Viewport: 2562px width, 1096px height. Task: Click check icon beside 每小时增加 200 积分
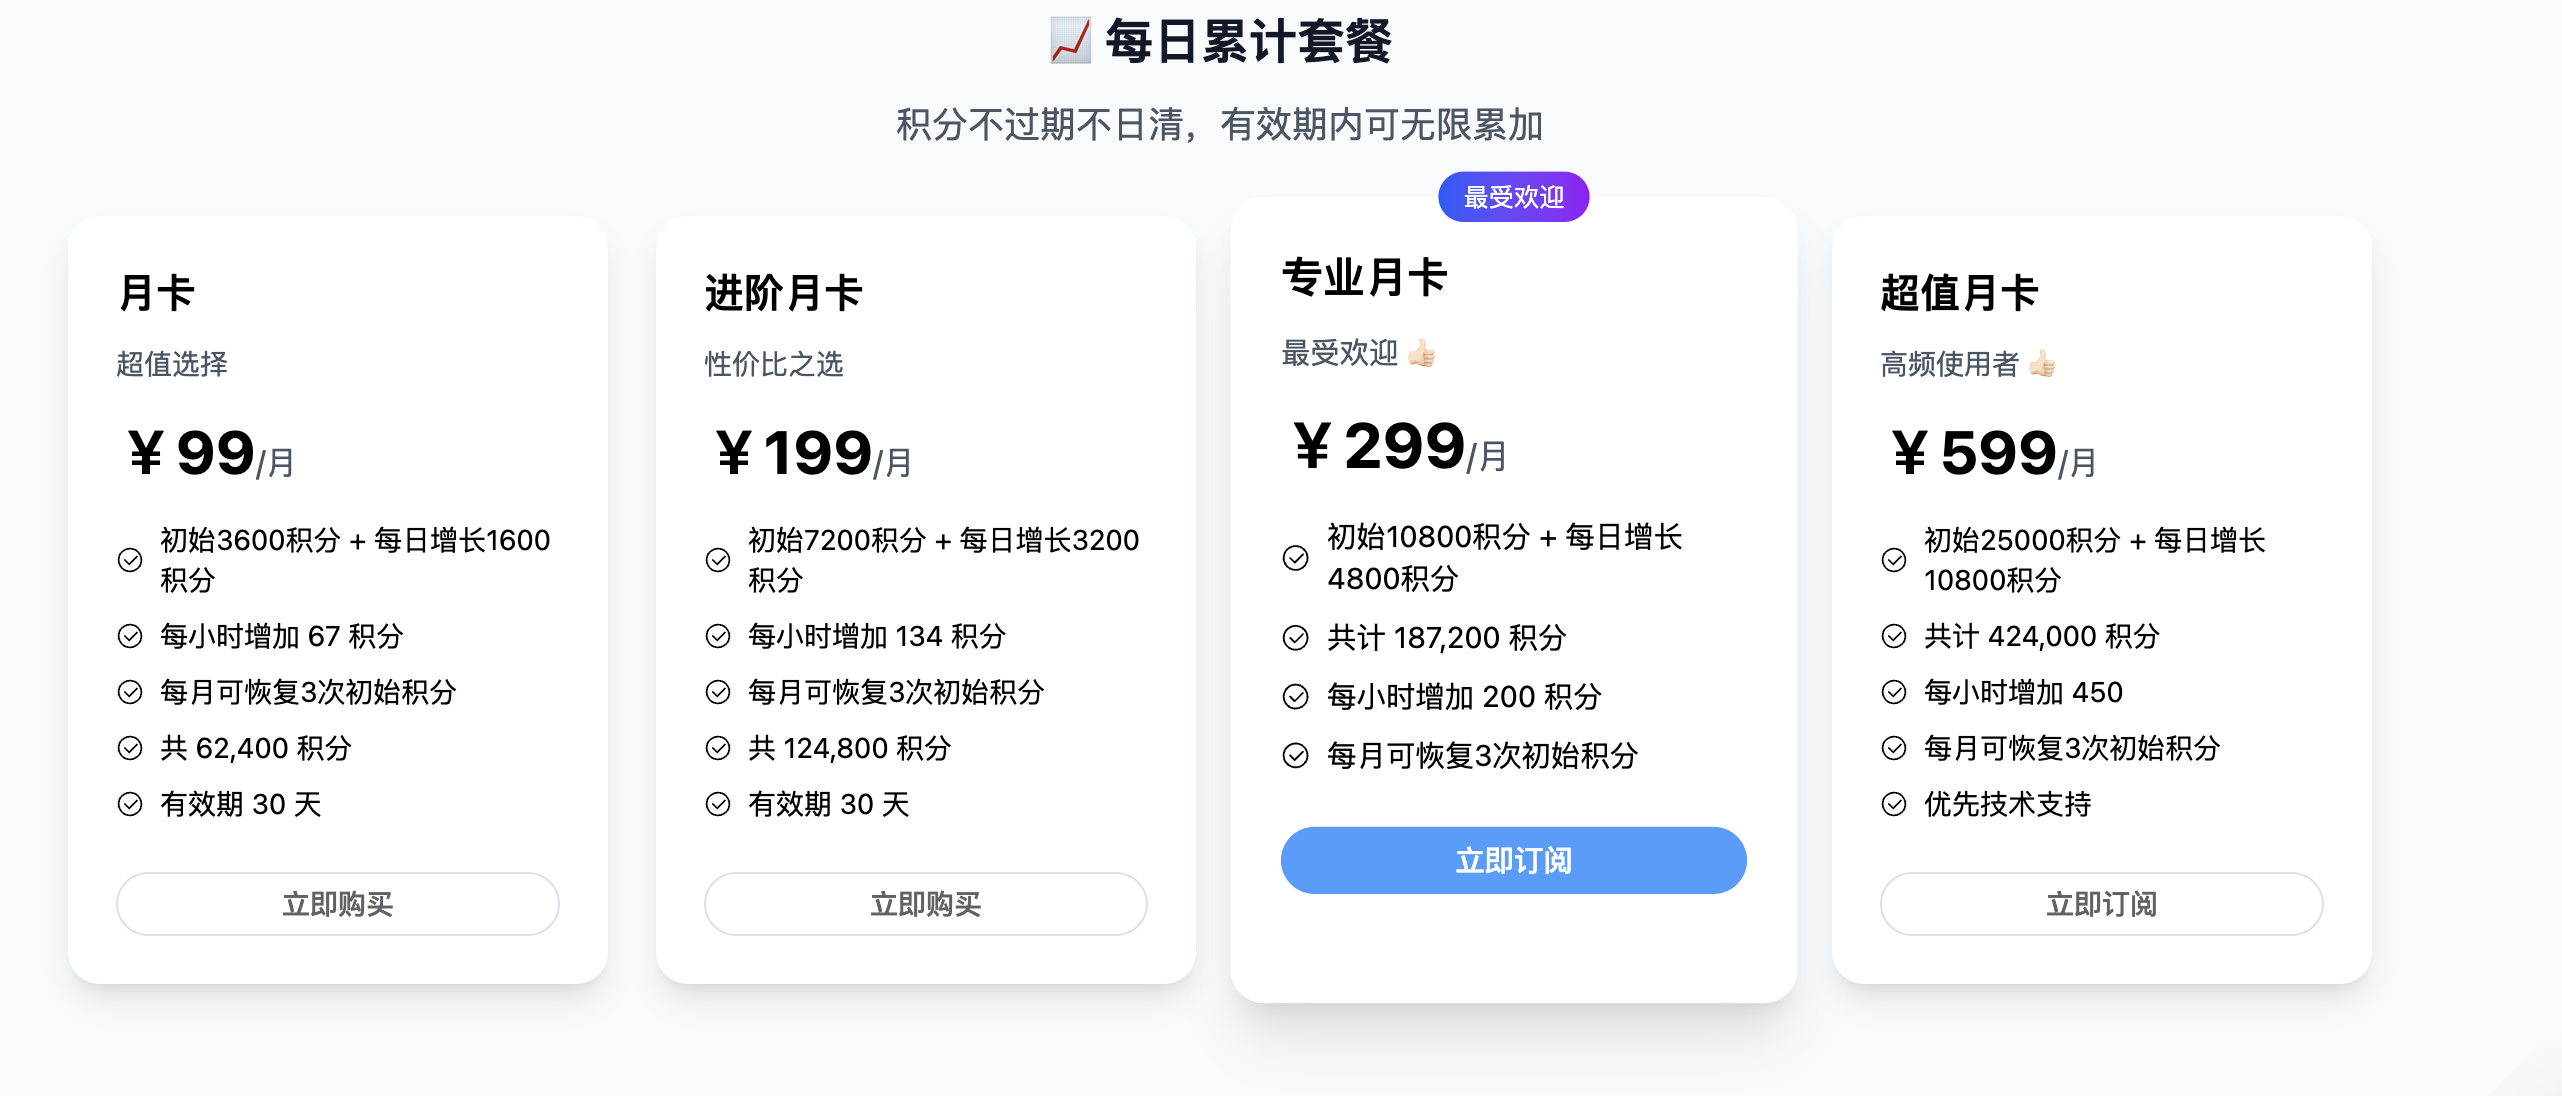(x=1295, y=697)
